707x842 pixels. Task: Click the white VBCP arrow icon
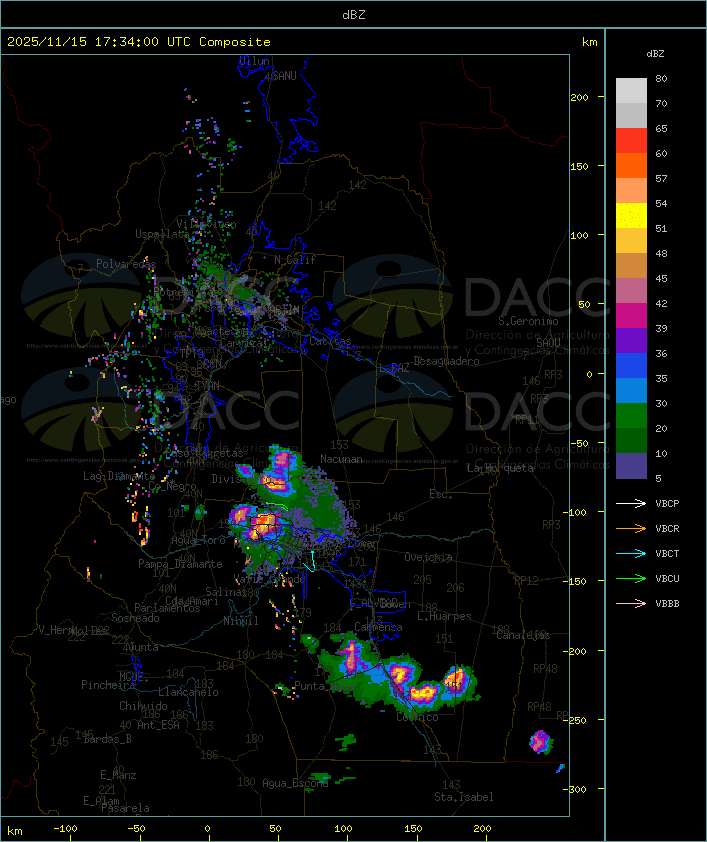point(631,503)
